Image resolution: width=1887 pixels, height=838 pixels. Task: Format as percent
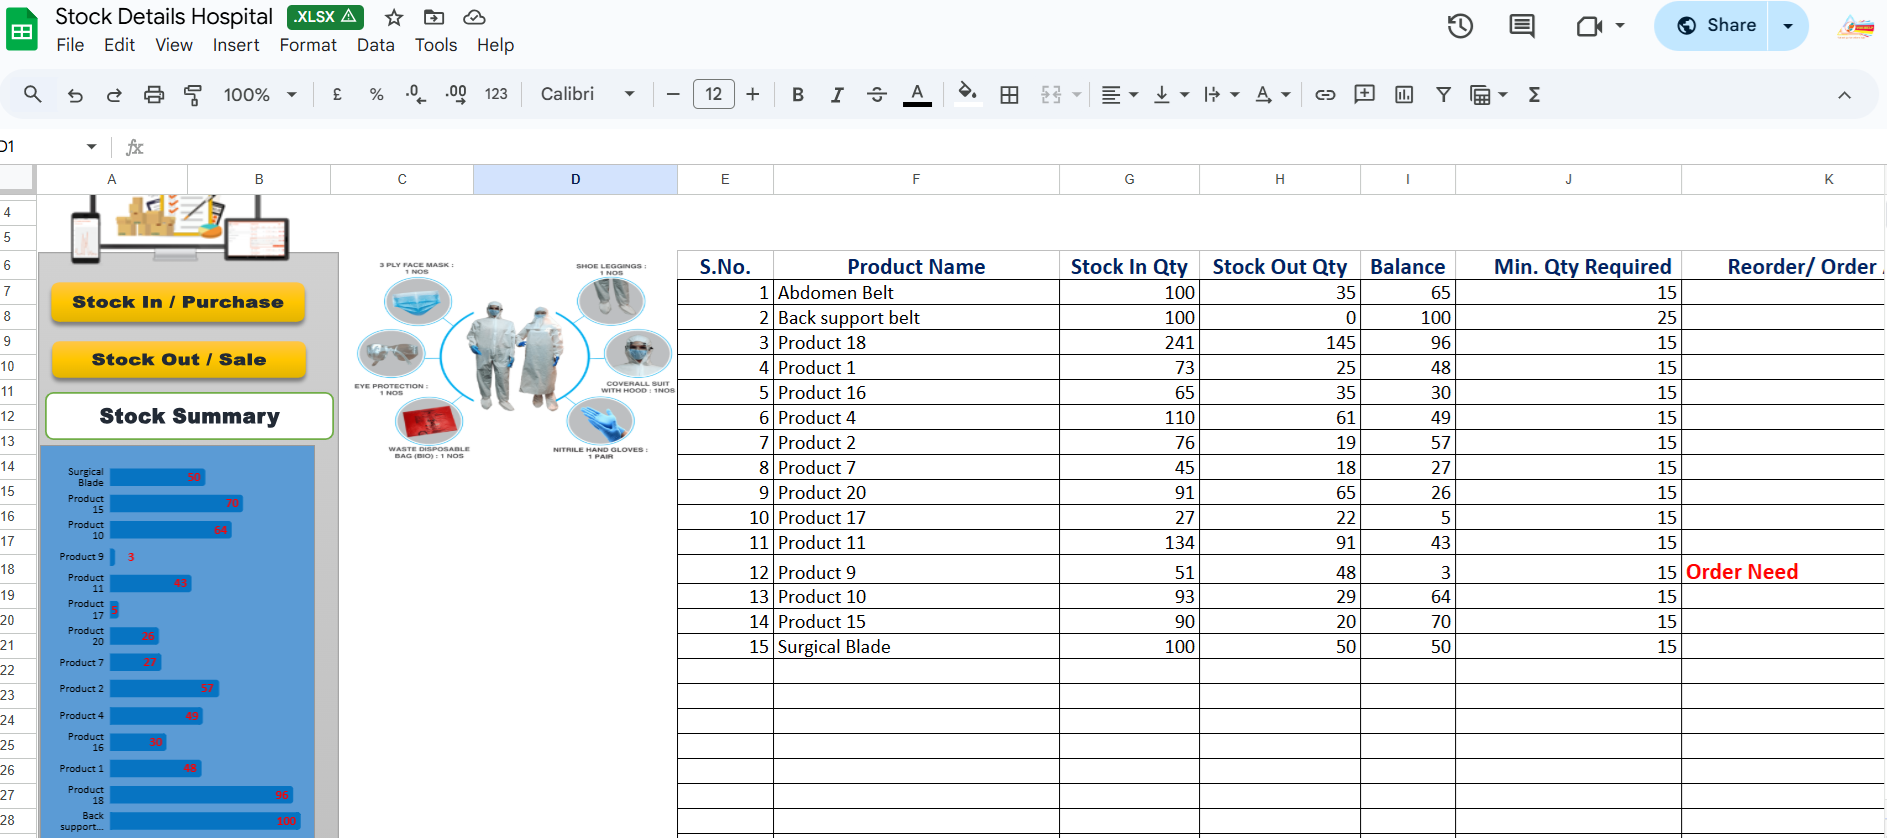[376, 94]
